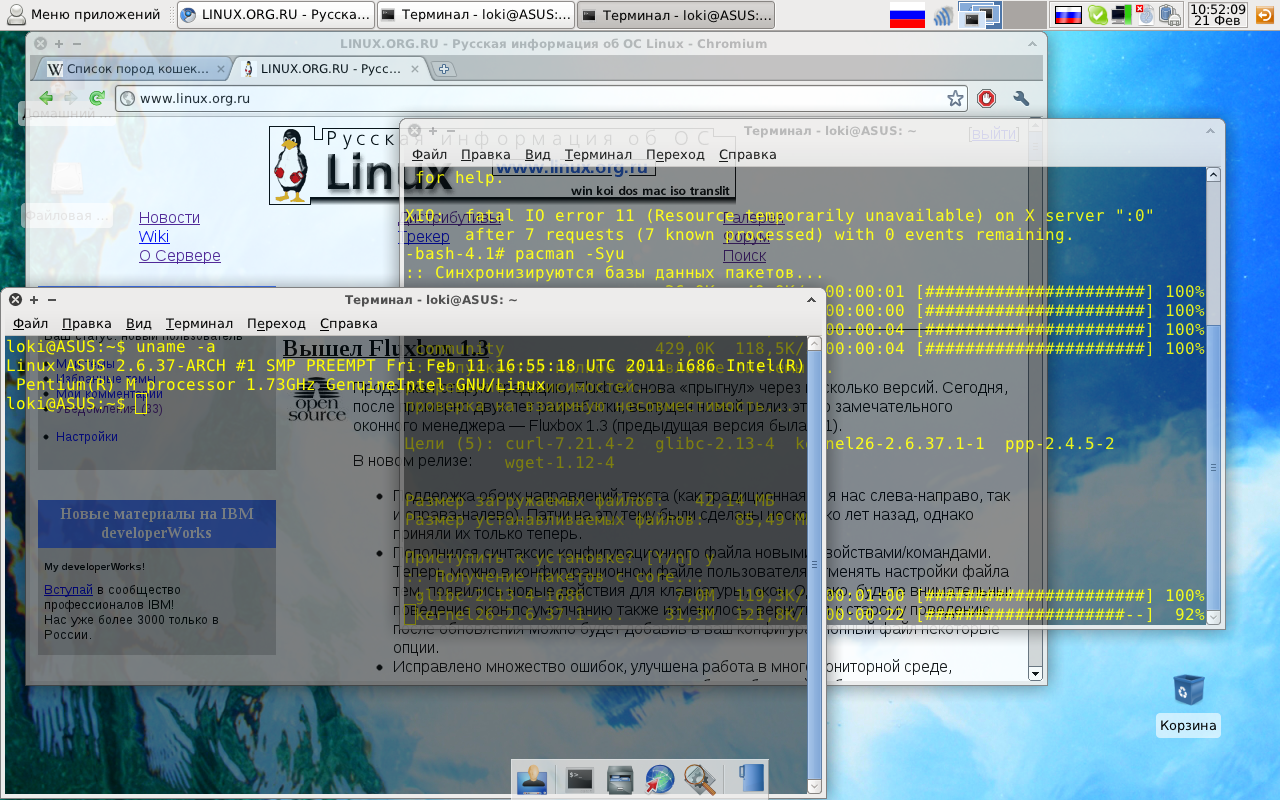Image resolution: width=1280 pixels, height=800 pixels.
Task: Open Новости link on the page
Action: (169, 217)
